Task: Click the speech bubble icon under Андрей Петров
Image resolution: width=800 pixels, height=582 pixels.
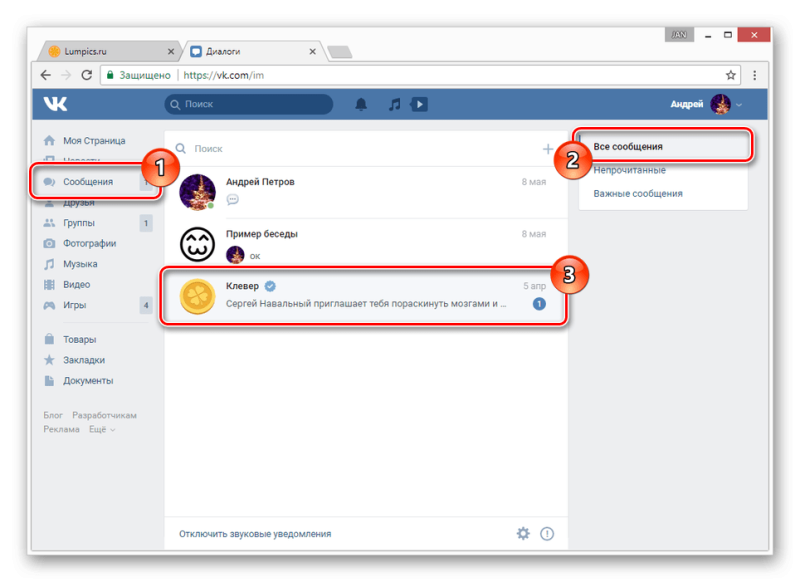Action: click(233, 199)
